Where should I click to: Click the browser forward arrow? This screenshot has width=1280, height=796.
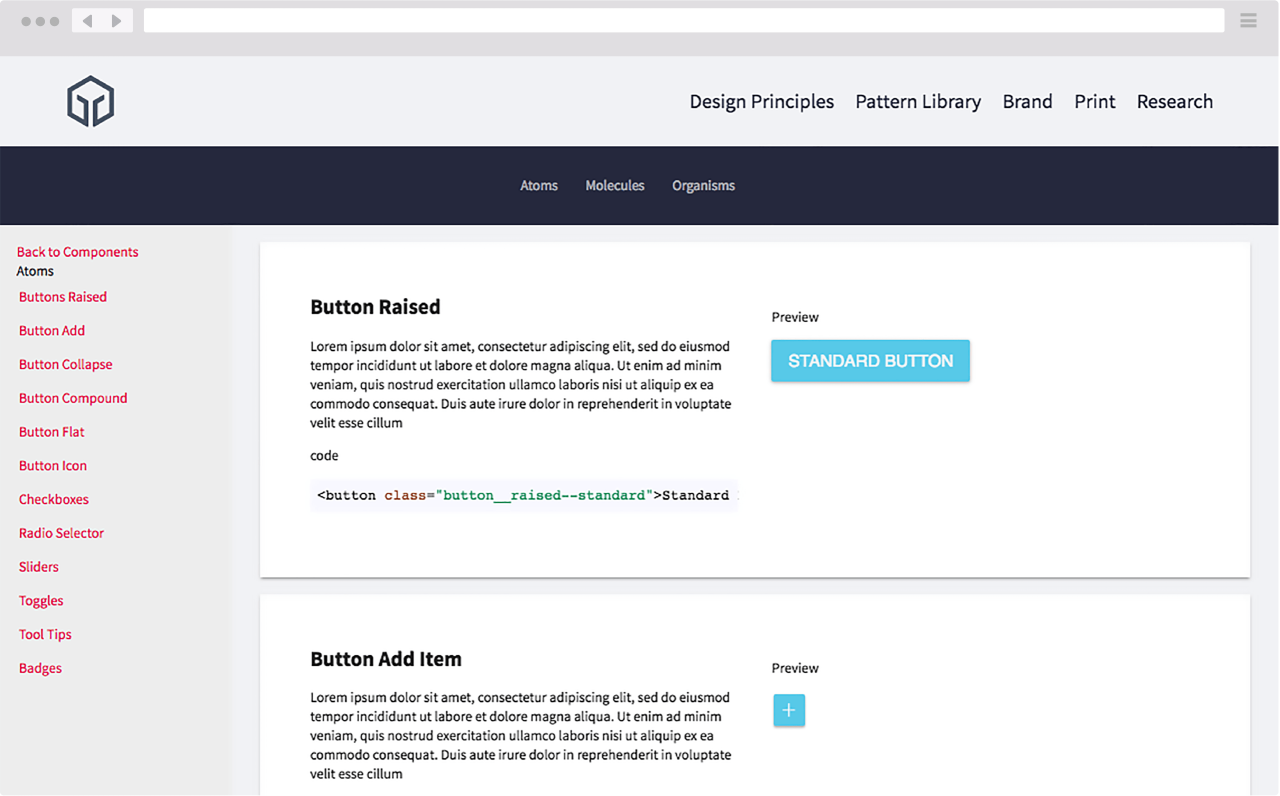117,21
